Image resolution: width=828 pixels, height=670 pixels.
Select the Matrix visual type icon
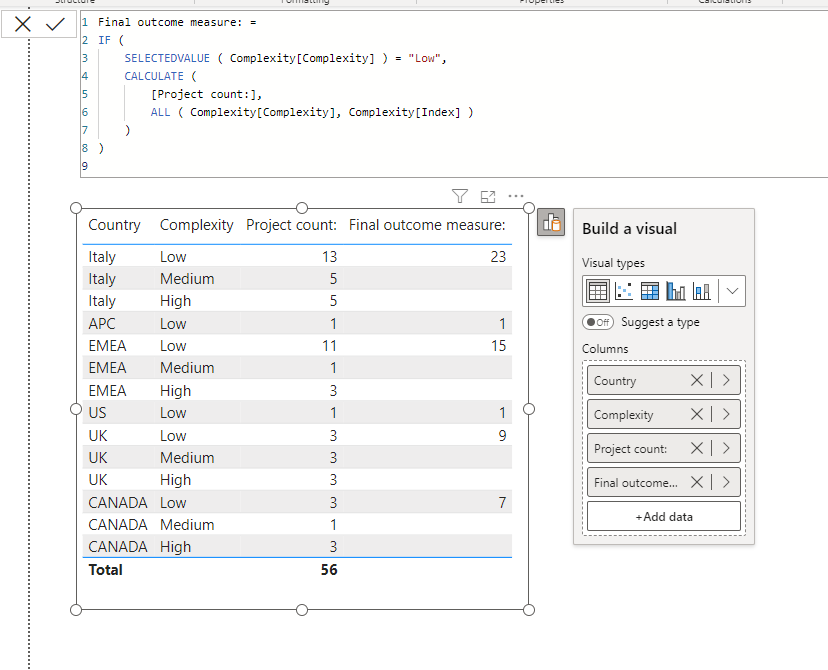[650, 291]
